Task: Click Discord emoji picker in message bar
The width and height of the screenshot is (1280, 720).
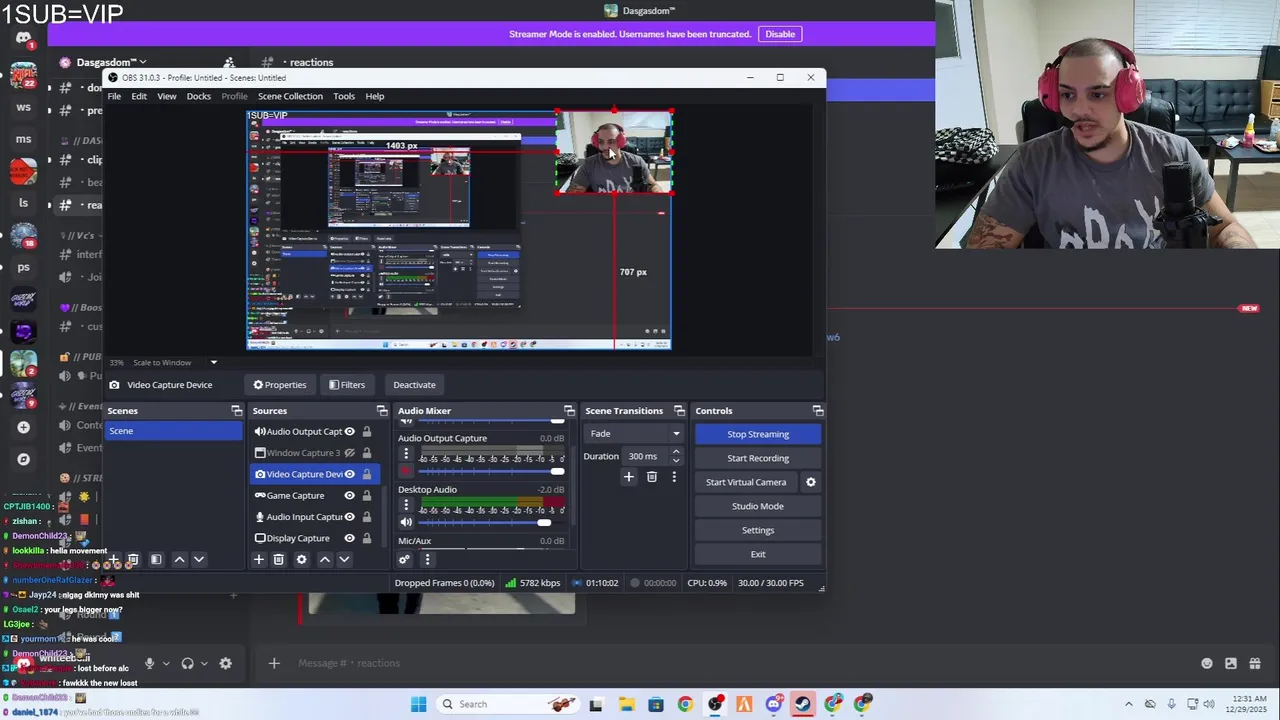Action: pos(1207,663)
